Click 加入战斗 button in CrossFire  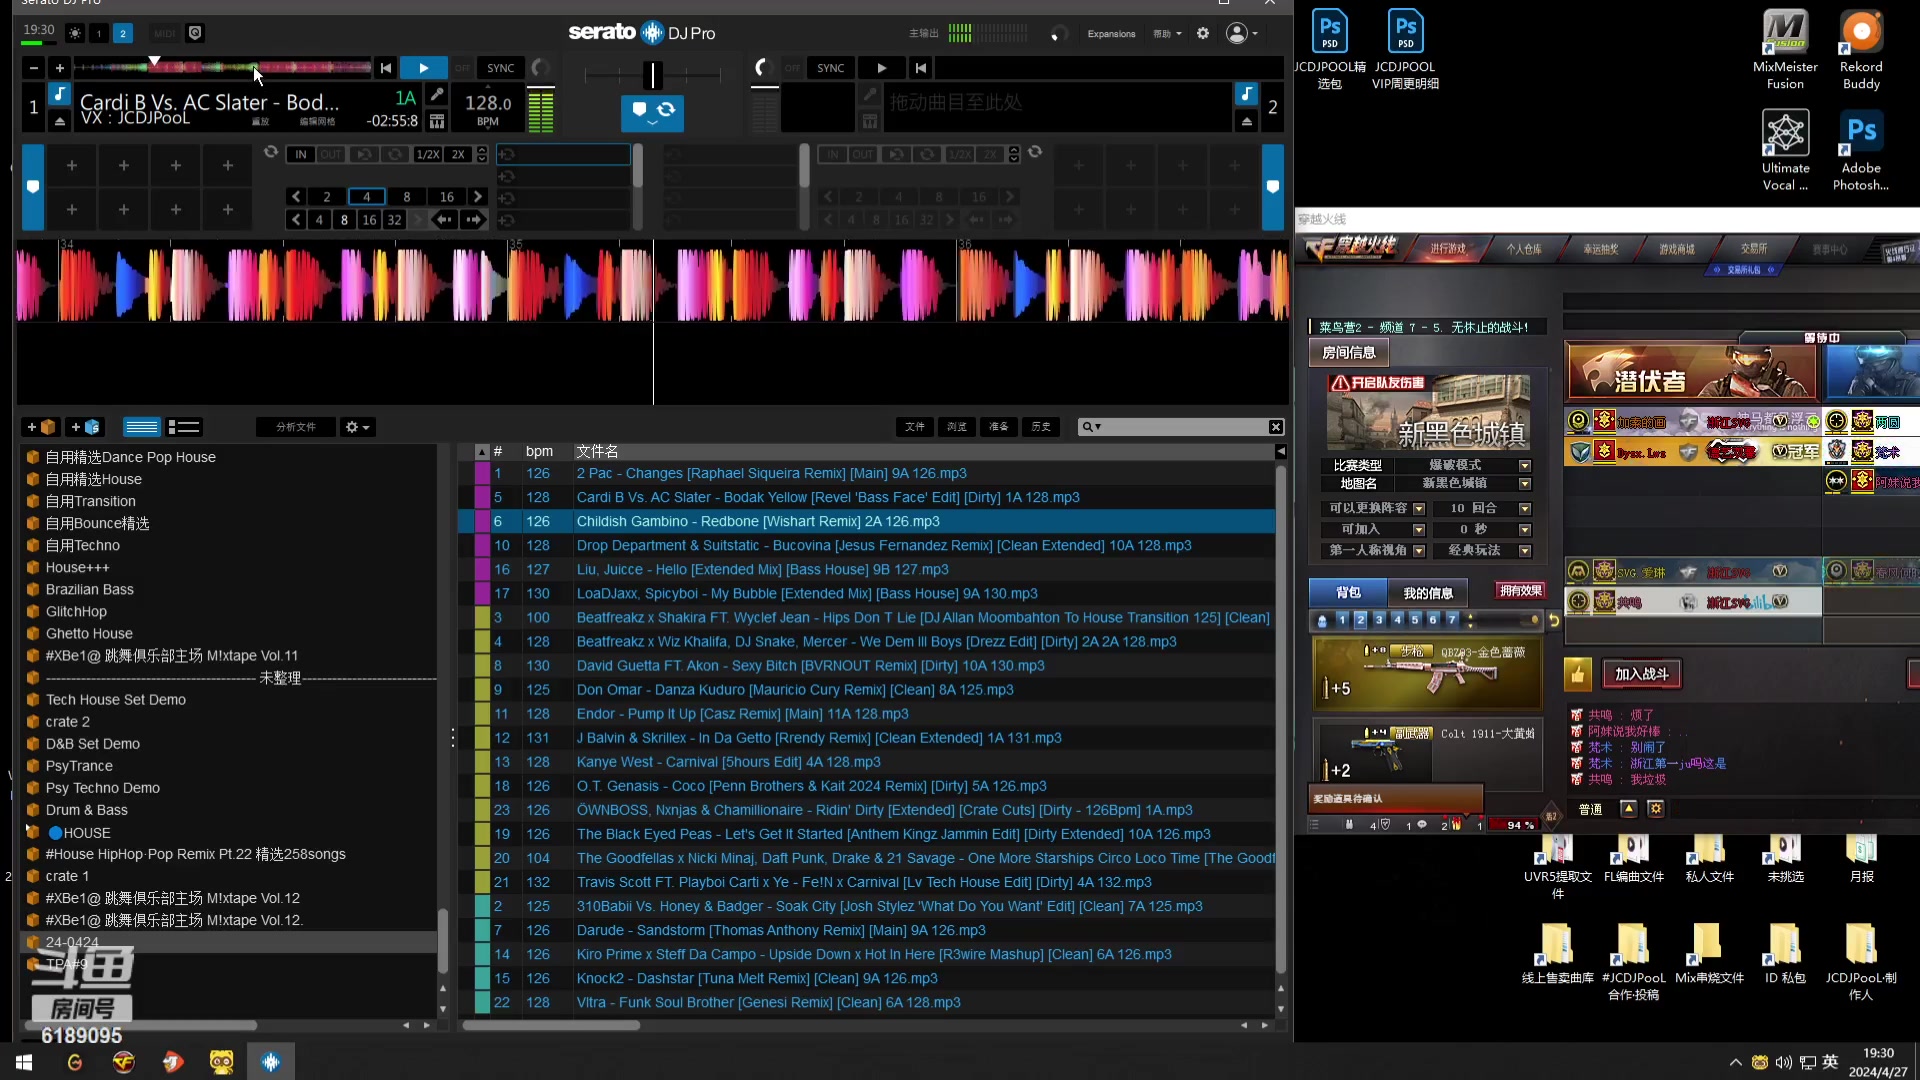1642,674
